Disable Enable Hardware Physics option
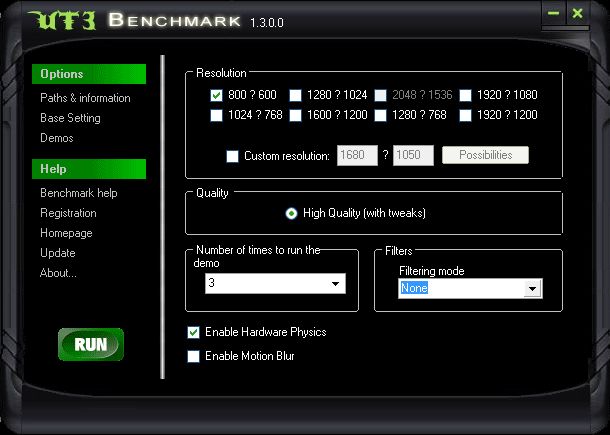The width and height of the screenshot is (610, 435). [x=193, y=333]
